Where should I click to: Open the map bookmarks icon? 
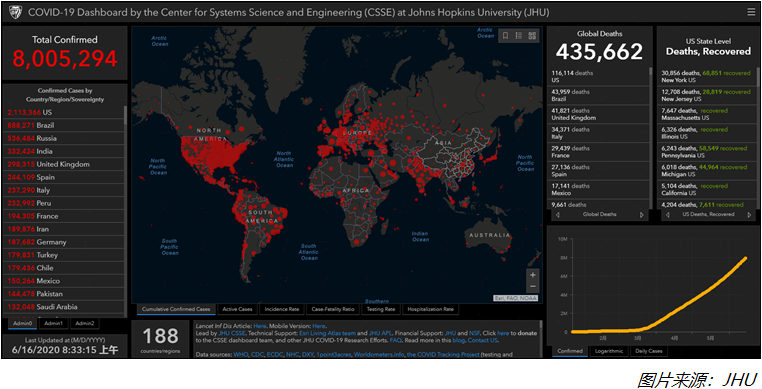pos(505,35)
